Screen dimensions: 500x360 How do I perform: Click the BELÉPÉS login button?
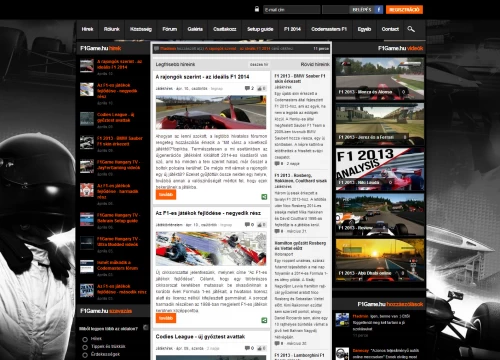point(362,10)
